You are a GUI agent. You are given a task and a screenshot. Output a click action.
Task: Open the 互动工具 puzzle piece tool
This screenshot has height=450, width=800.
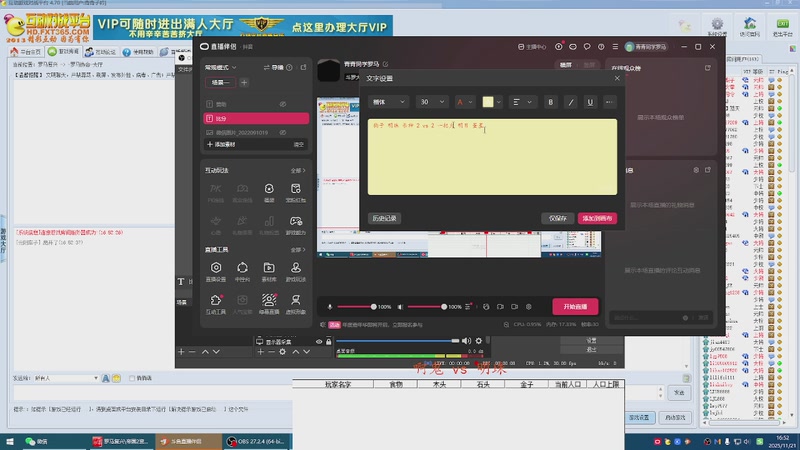click(216, 304)
